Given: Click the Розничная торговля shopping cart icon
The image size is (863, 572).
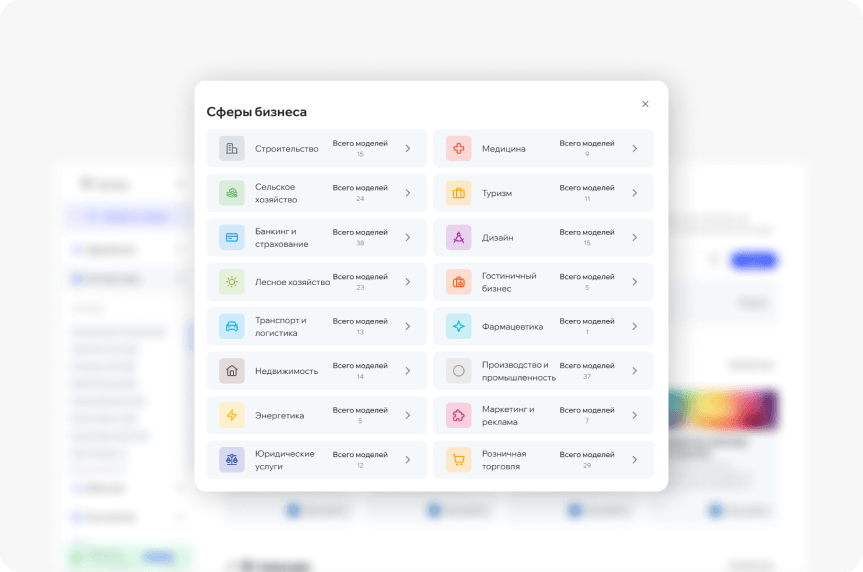Looking at the screenshot, I should [459, 460].
